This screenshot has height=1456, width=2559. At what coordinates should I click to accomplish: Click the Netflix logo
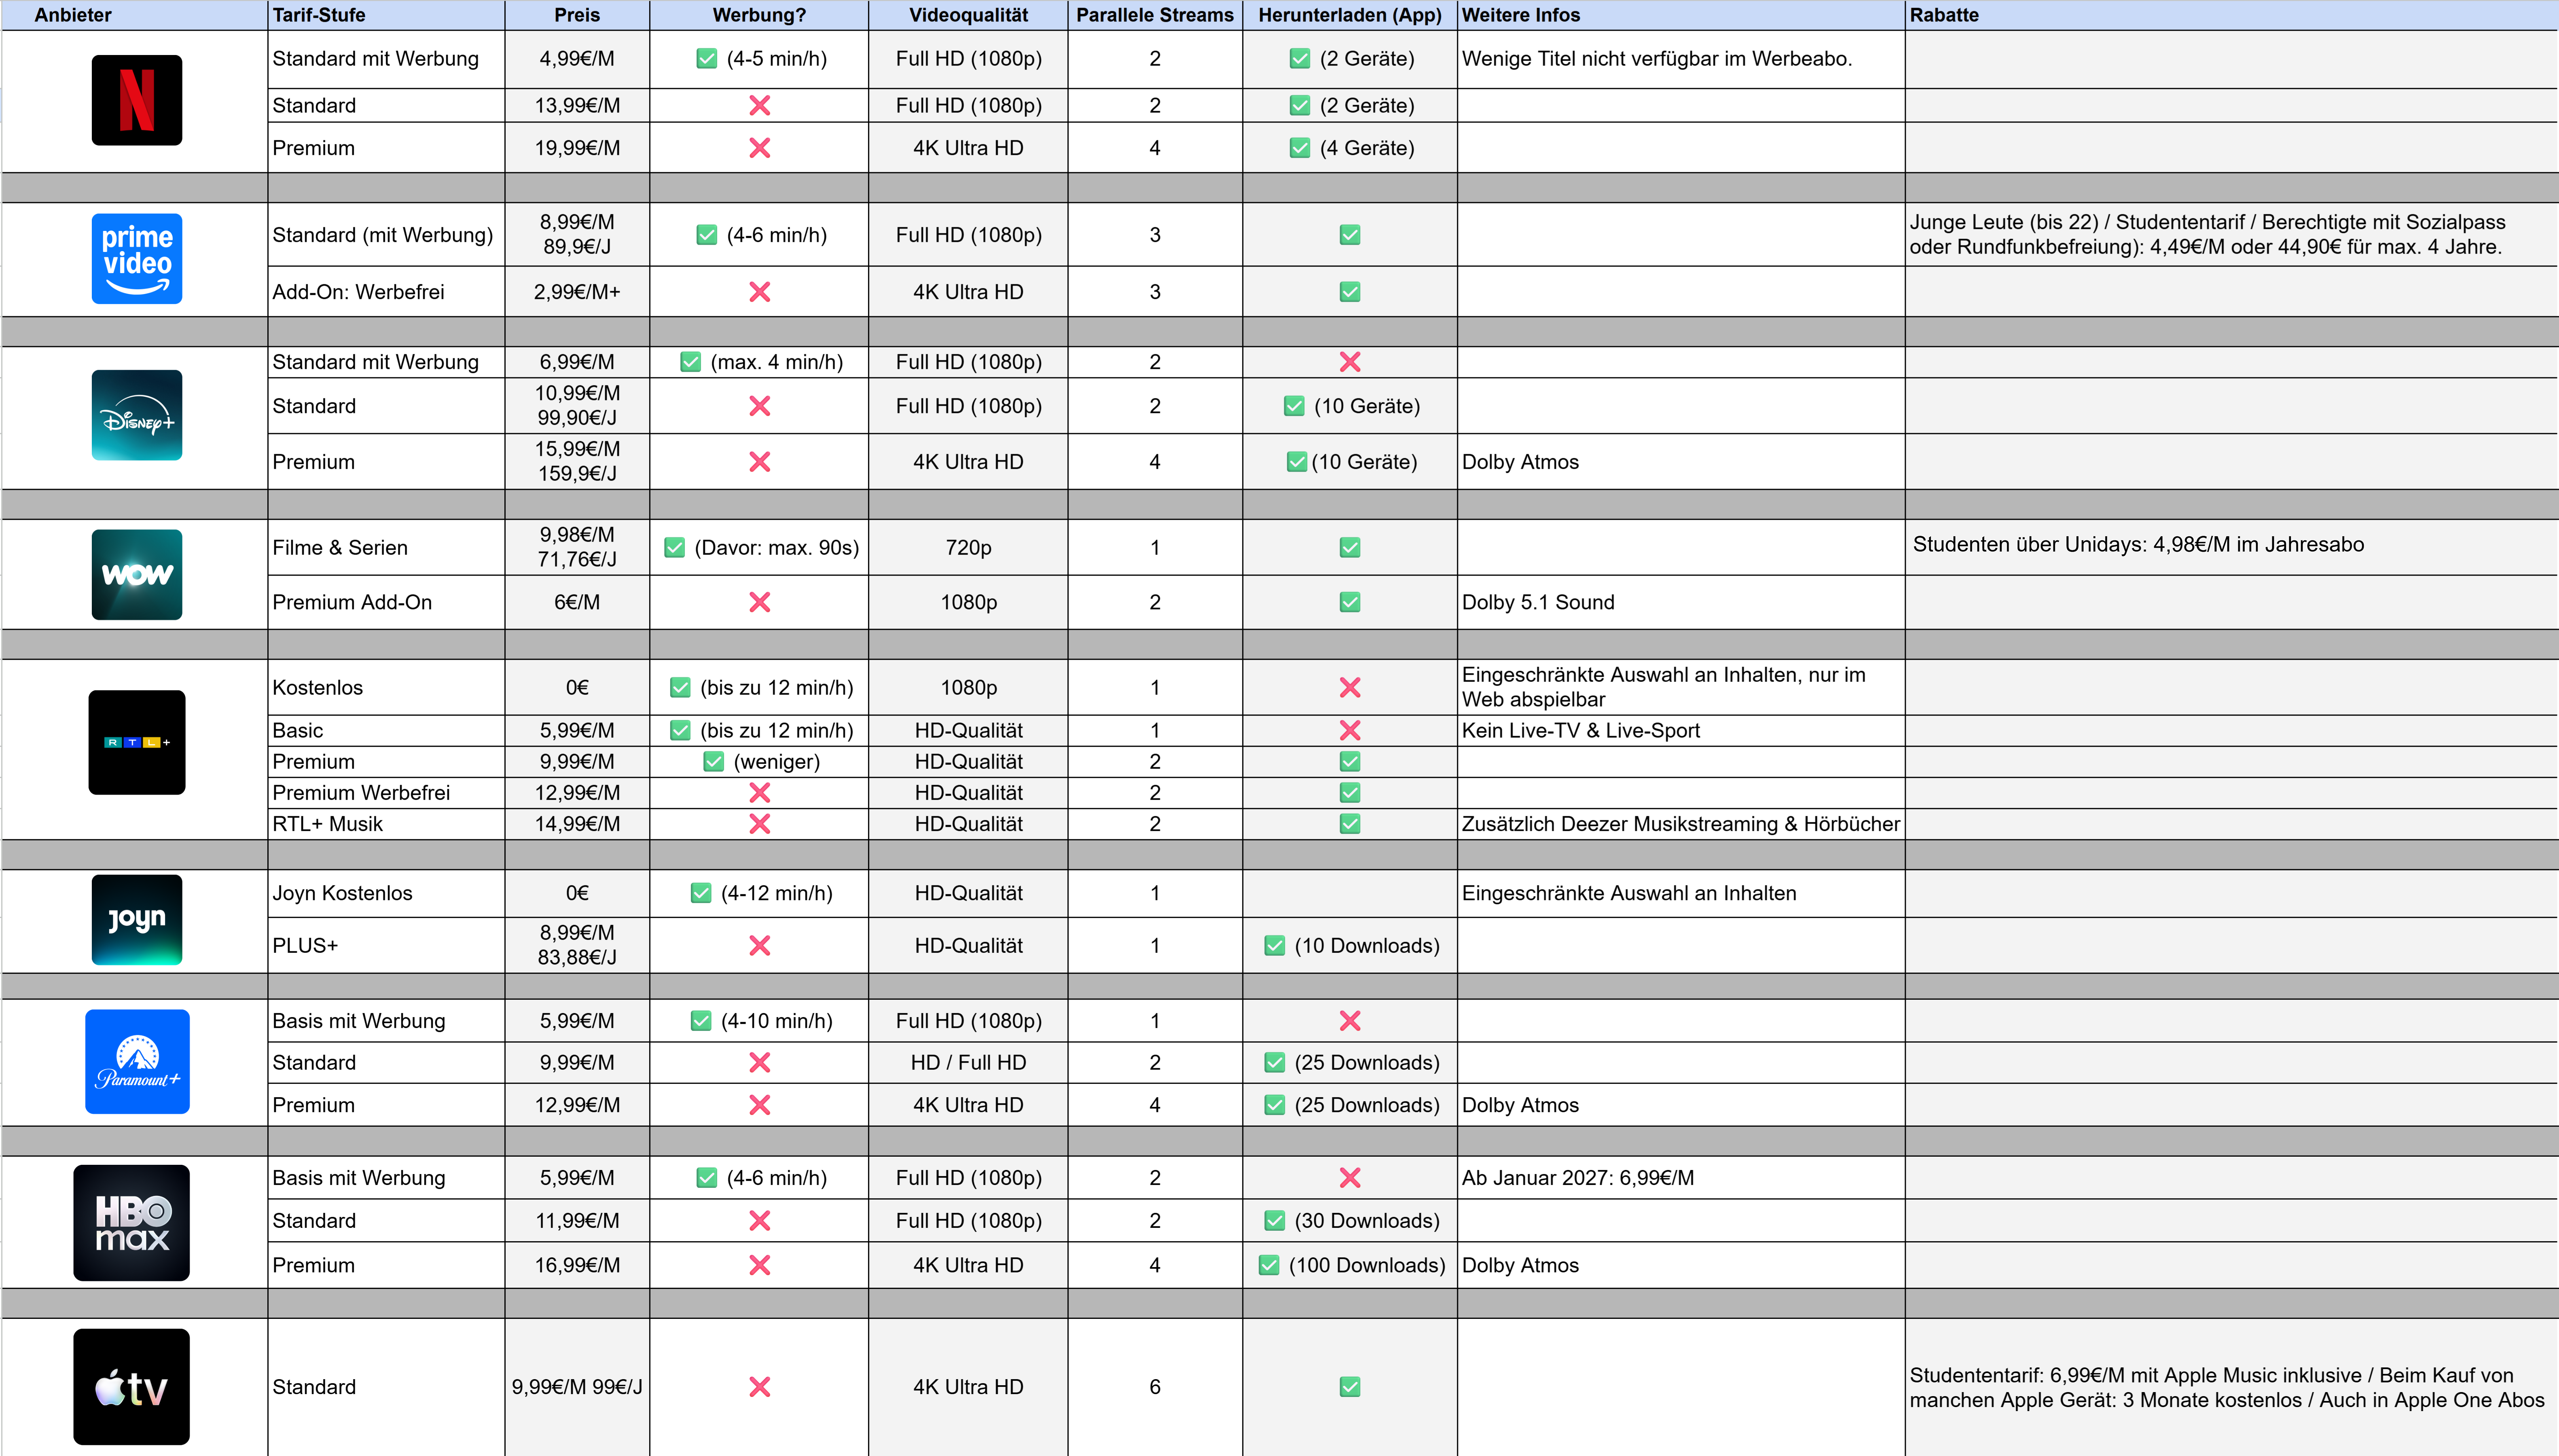click(137, 100)
